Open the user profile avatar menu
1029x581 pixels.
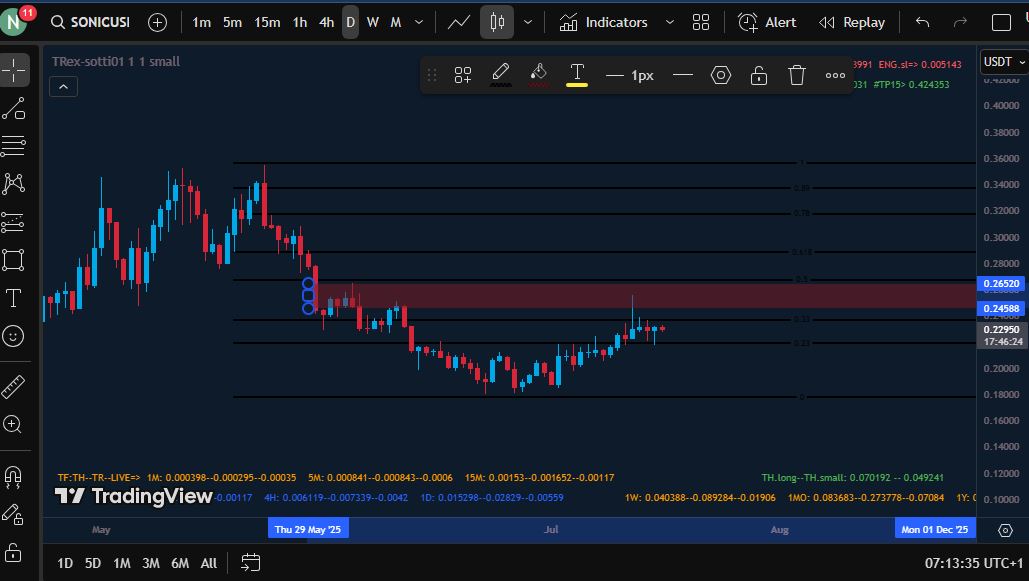[14, 22]
